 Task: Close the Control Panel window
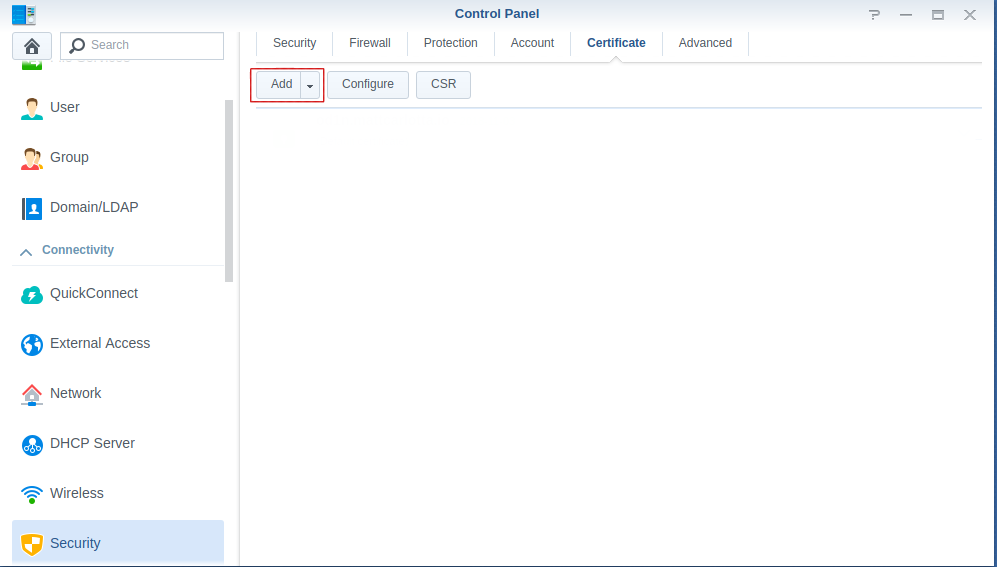[970, 15]
